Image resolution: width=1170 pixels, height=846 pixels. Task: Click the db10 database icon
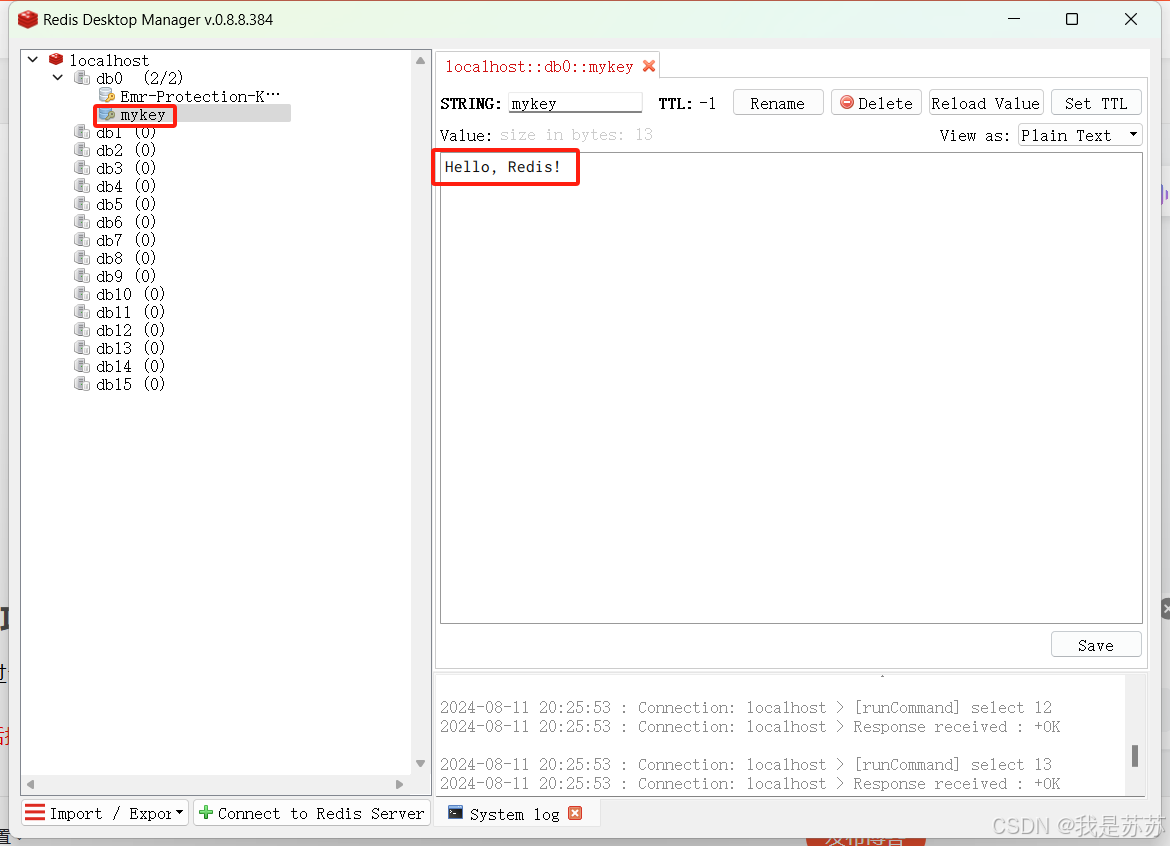click(82, 294)
